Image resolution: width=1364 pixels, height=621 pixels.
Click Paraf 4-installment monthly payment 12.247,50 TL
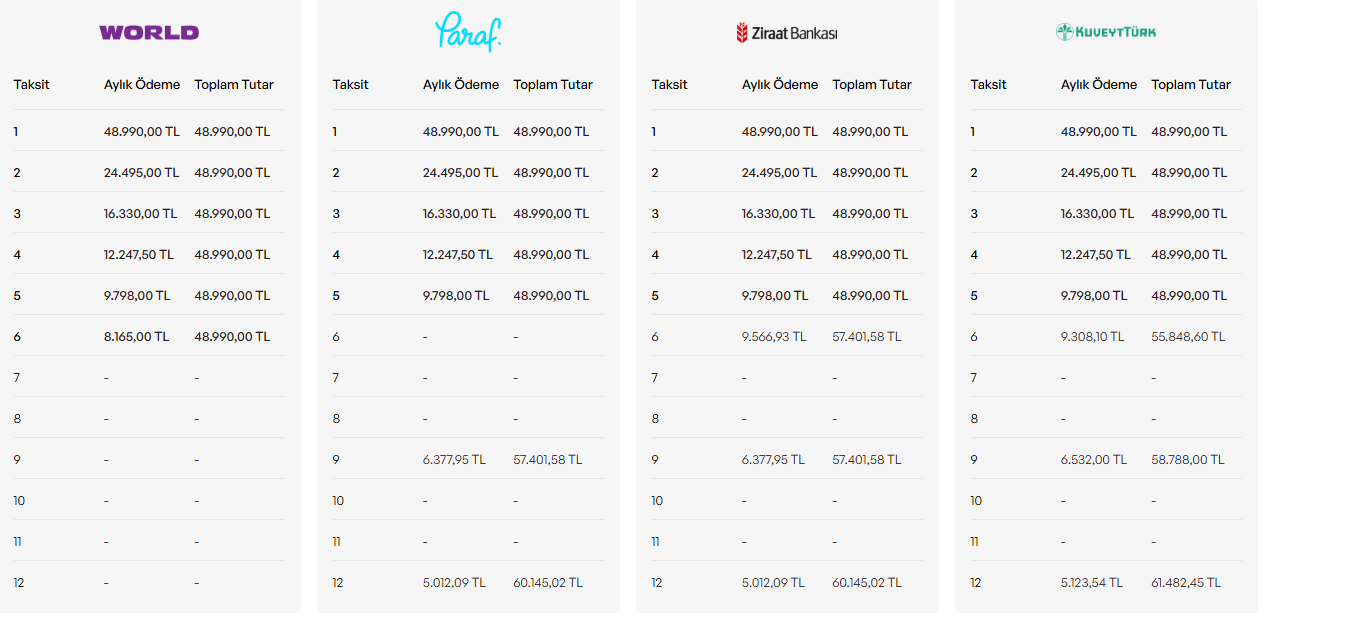(458, 255)
